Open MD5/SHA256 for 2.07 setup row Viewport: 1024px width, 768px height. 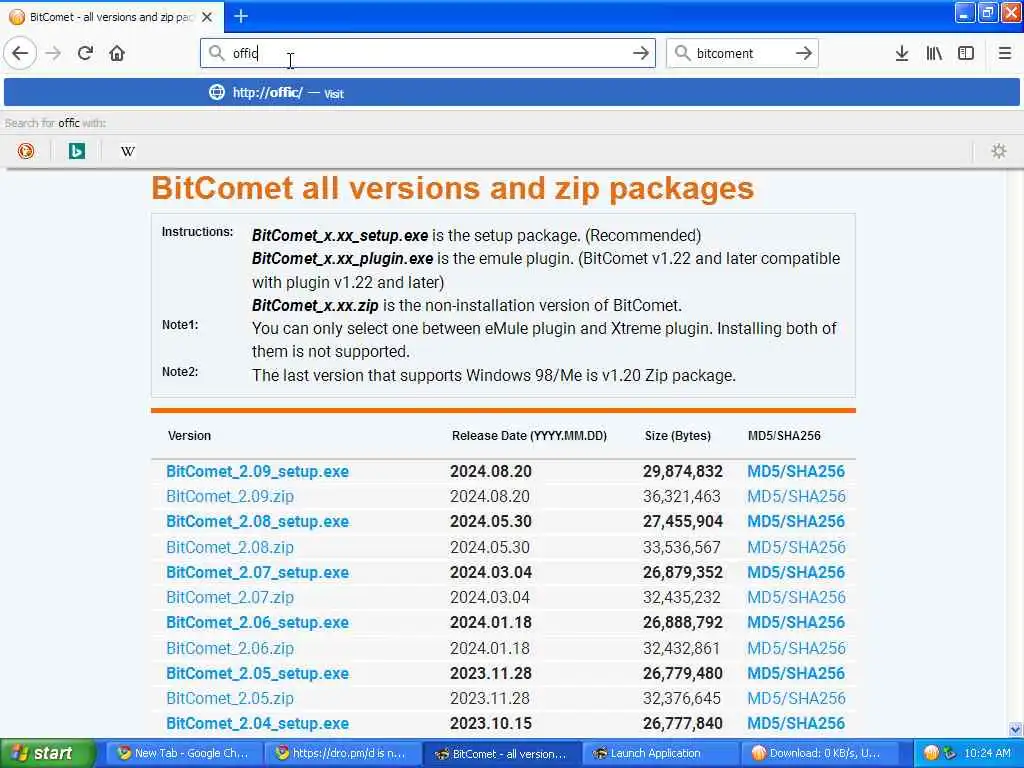(796, 573)
